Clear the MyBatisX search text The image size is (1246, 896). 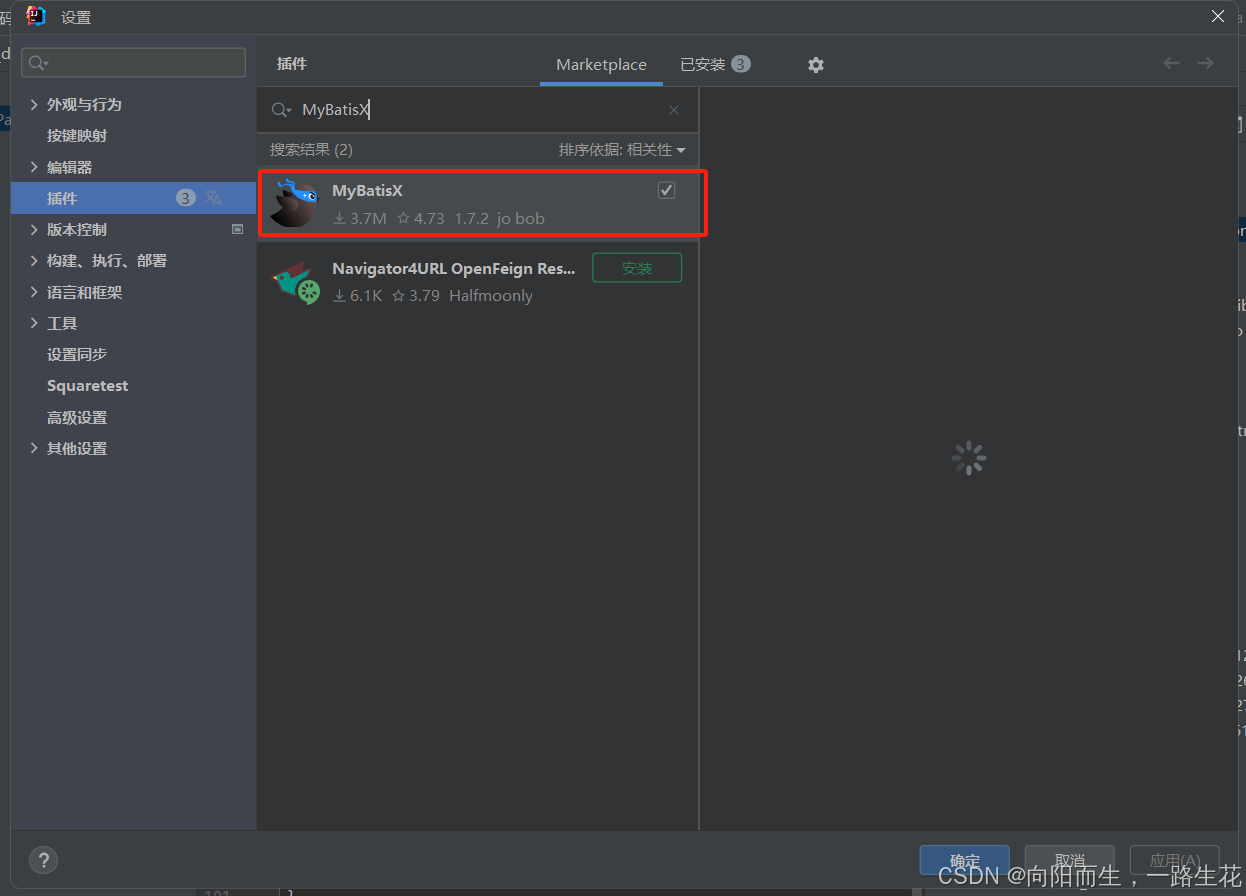pos(674,110)
